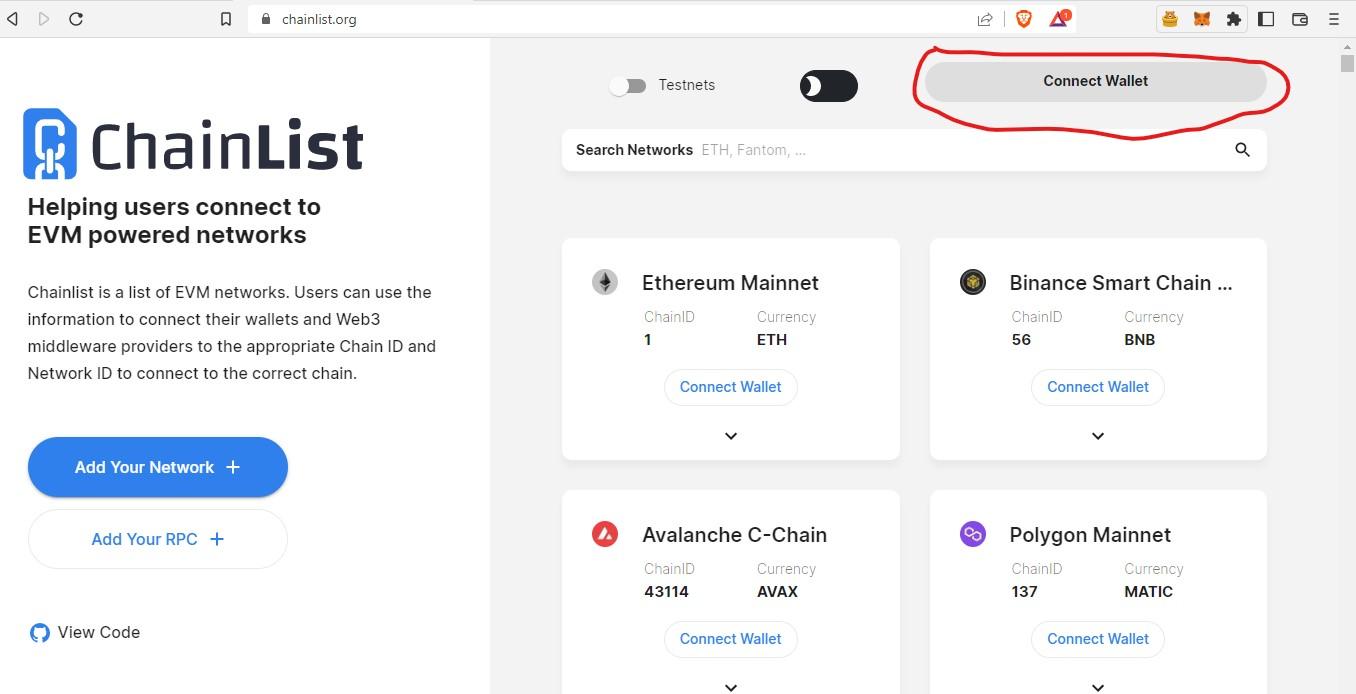This screenshot has width=1356, height=694.
Task: Click the search magnifier in Search Networks
Action: click(x=1242, y=150)
